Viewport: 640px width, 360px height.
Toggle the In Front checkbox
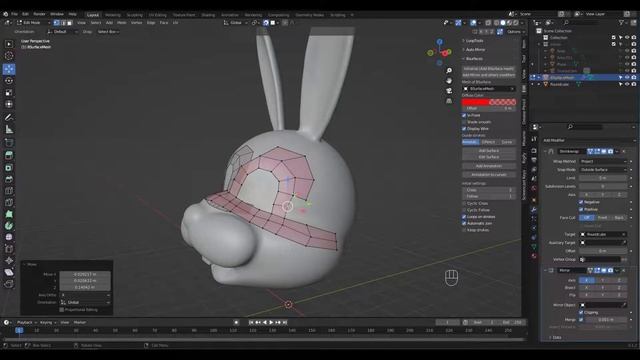[464, 116]
